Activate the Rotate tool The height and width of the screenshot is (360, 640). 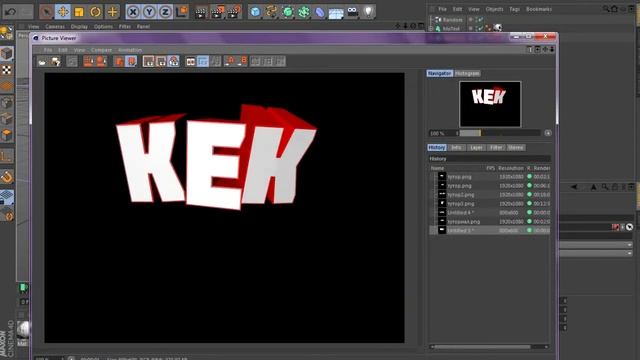[x=96, y=12]
